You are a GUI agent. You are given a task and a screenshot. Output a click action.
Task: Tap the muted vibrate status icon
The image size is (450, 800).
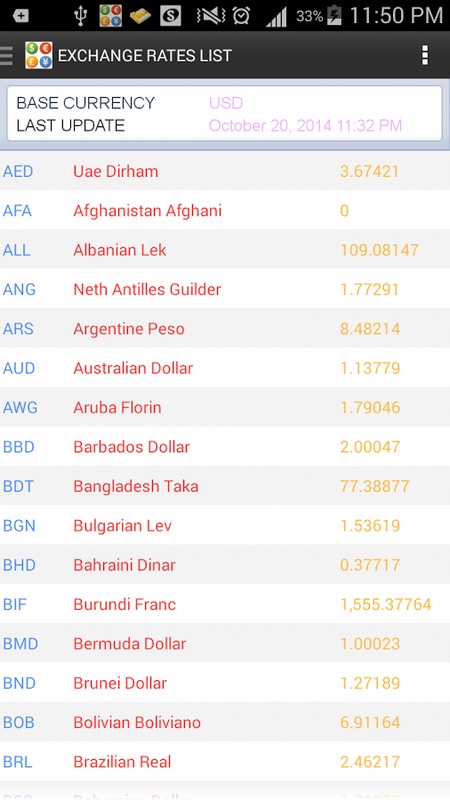tap(211, 16)
